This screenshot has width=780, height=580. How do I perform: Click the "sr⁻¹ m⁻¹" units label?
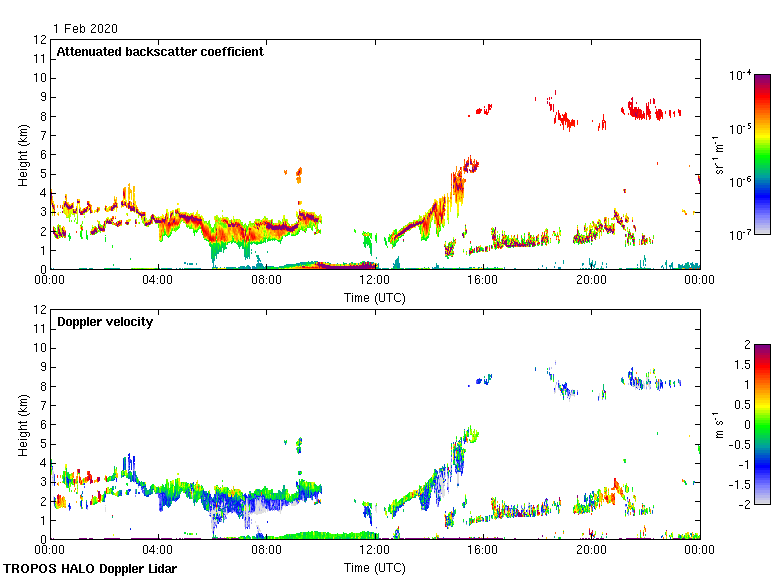(x=718, y=155)
